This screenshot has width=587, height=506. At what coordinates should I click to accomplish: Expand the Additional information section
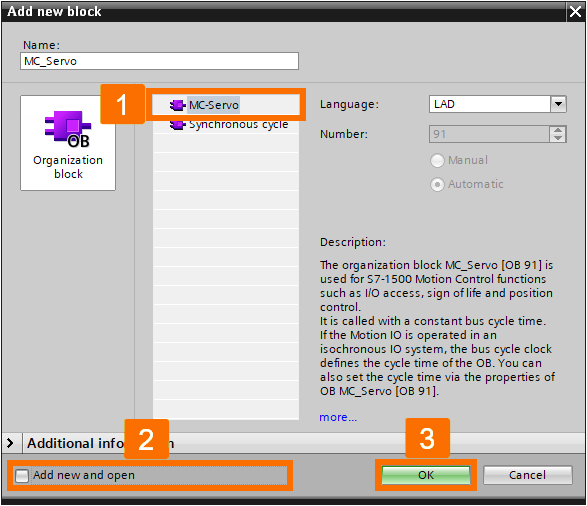[10, 443]
